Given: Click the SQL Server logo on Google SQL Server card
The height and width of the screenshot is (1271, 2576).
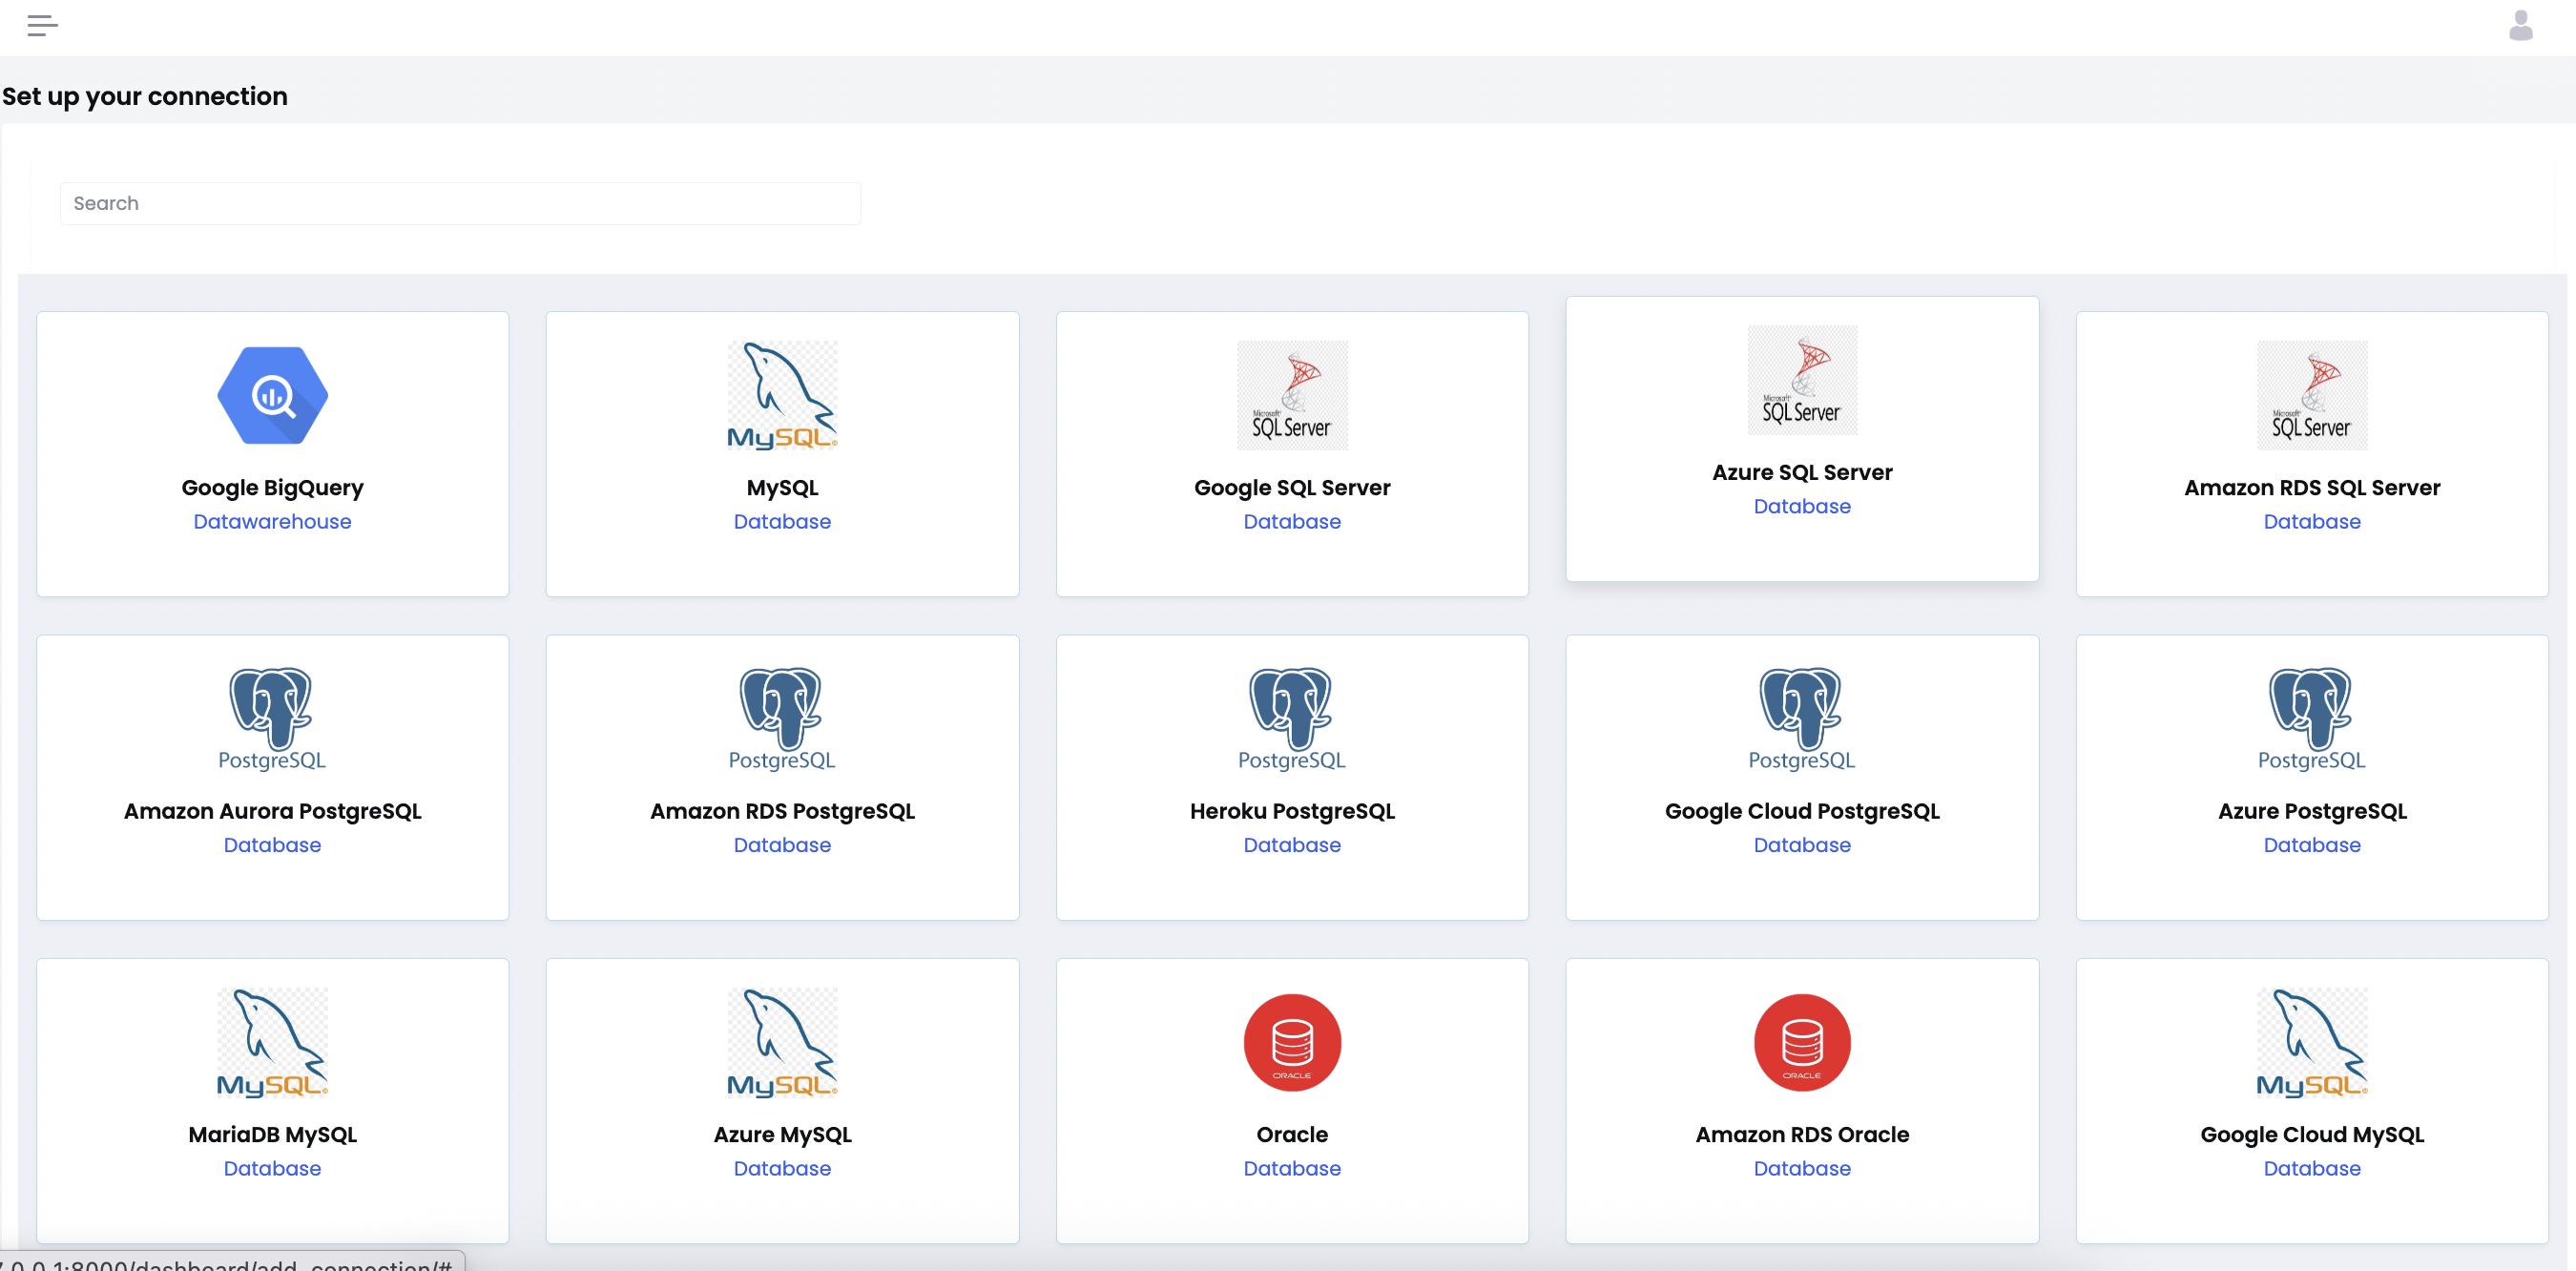Looking at the screenshot, I should [x=1292, y=395].
